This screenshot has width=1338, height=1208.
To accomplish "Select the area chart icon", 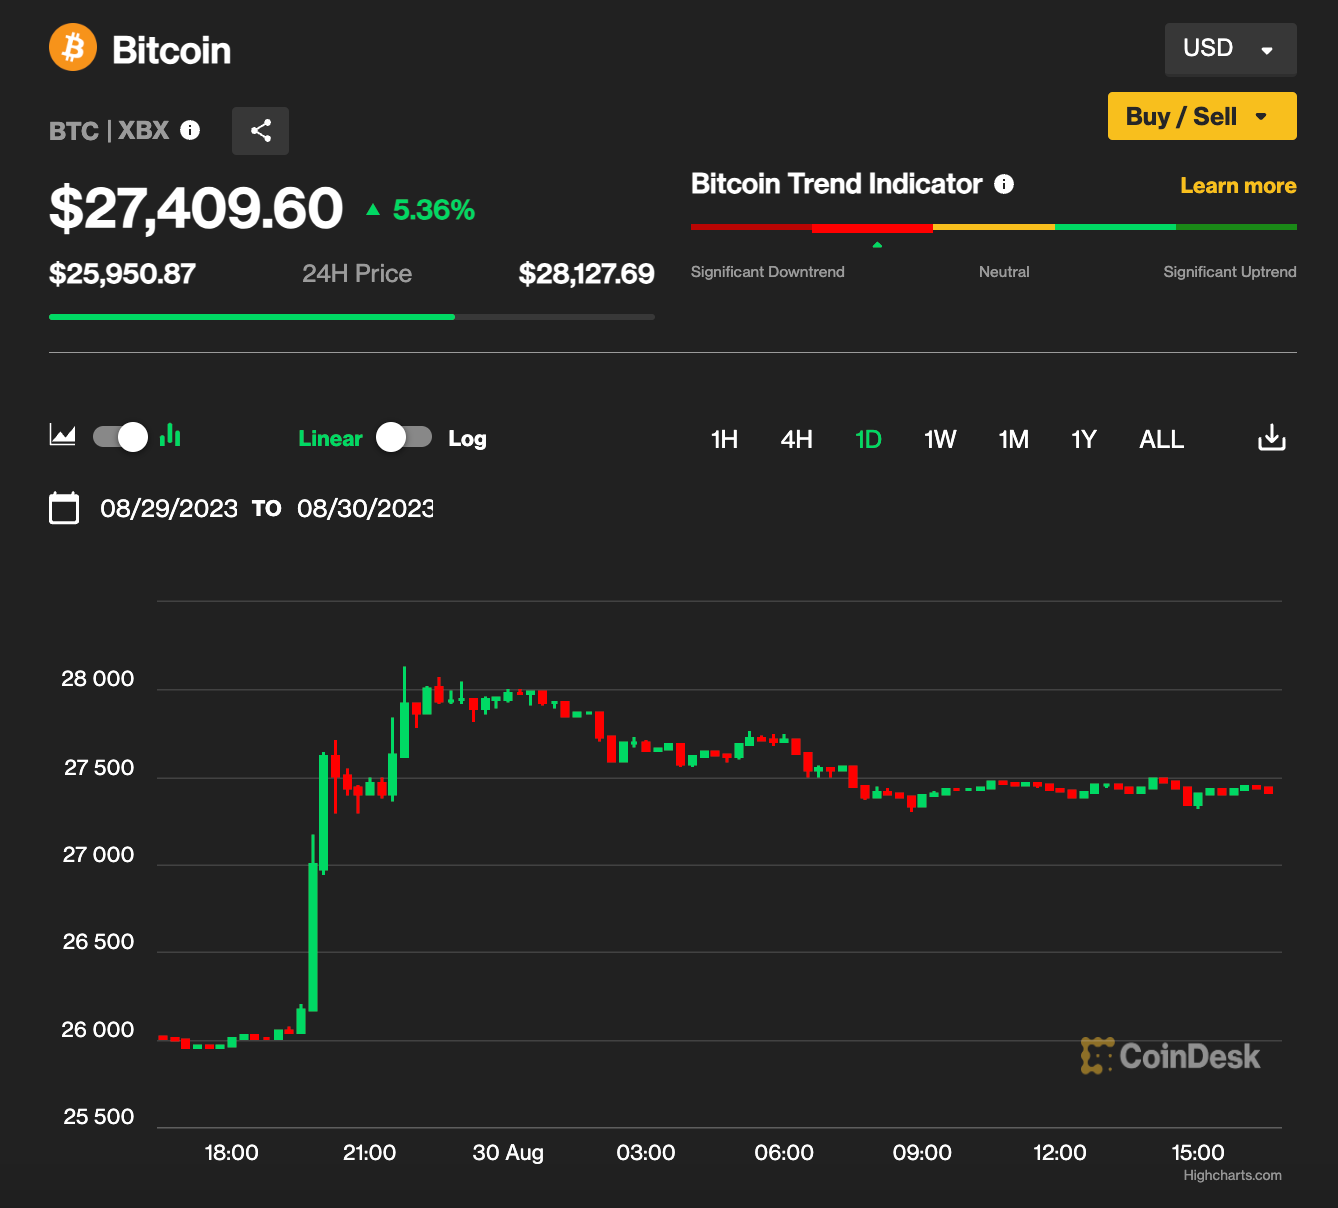I will point(63,435).
